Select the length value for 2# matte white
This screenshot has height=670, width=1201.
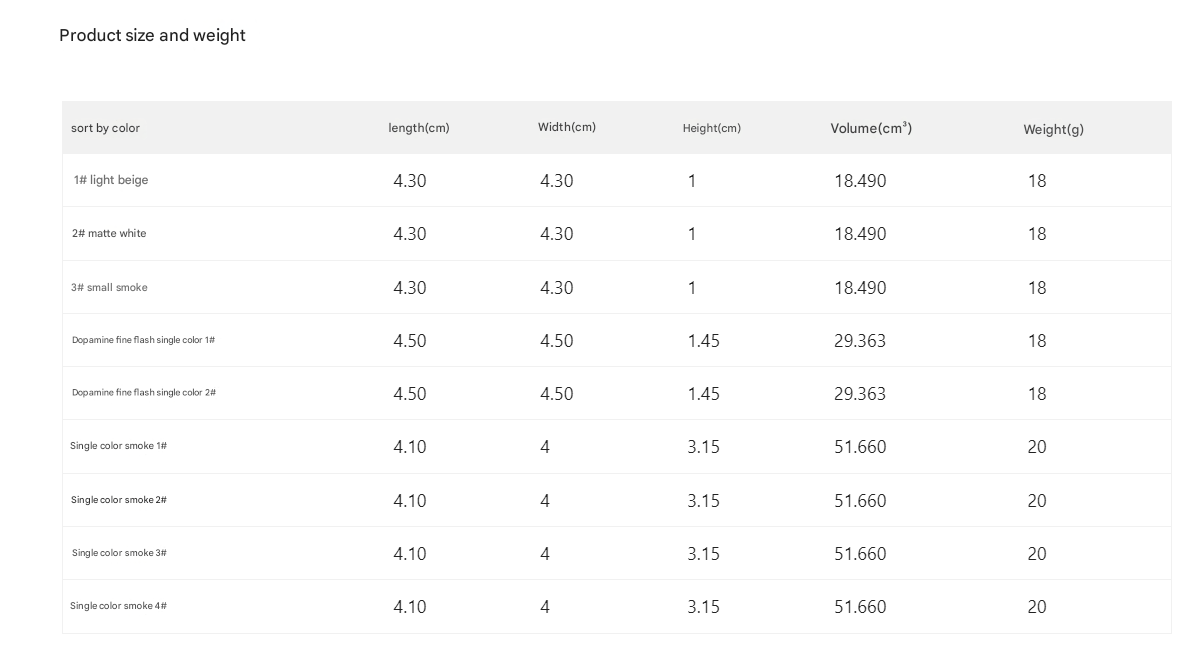click(410, 234)
